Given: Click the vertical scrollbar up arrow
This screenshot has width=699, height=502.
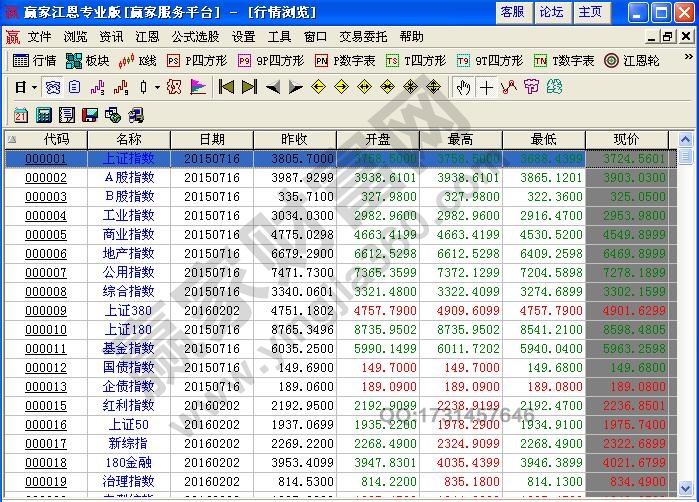Looking at the screenshot, I should click(x=685, y=140).
